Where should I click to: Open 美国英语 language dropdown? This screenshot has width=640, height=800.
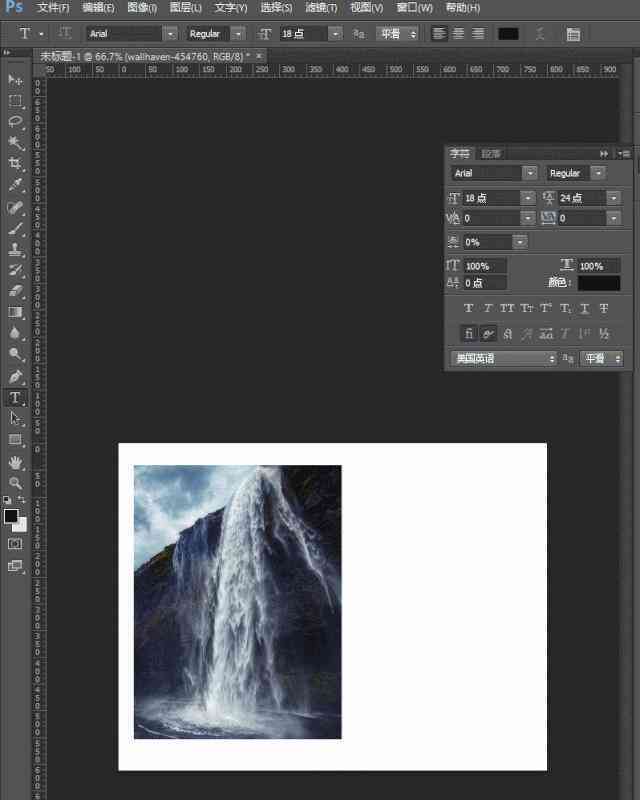(503, 358)
